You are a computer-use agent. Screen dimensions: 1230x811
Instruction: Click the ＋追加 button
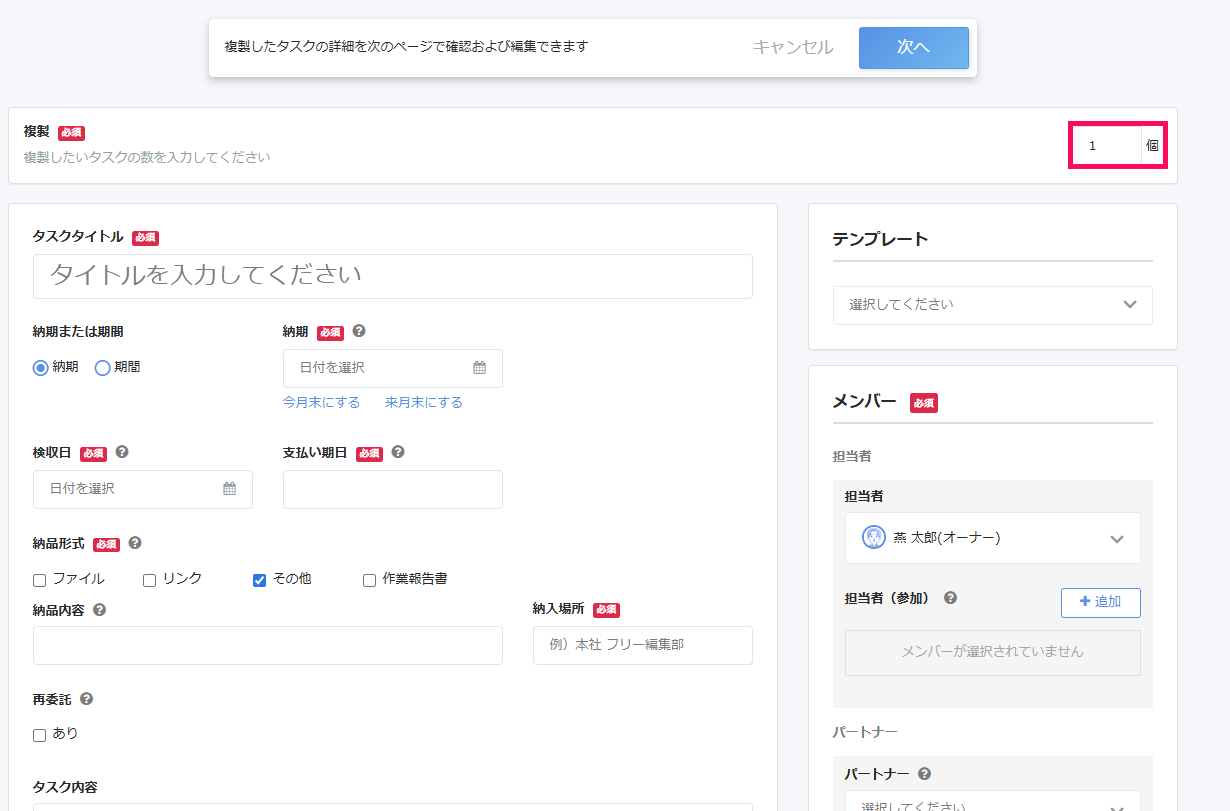pos(1101,602)
